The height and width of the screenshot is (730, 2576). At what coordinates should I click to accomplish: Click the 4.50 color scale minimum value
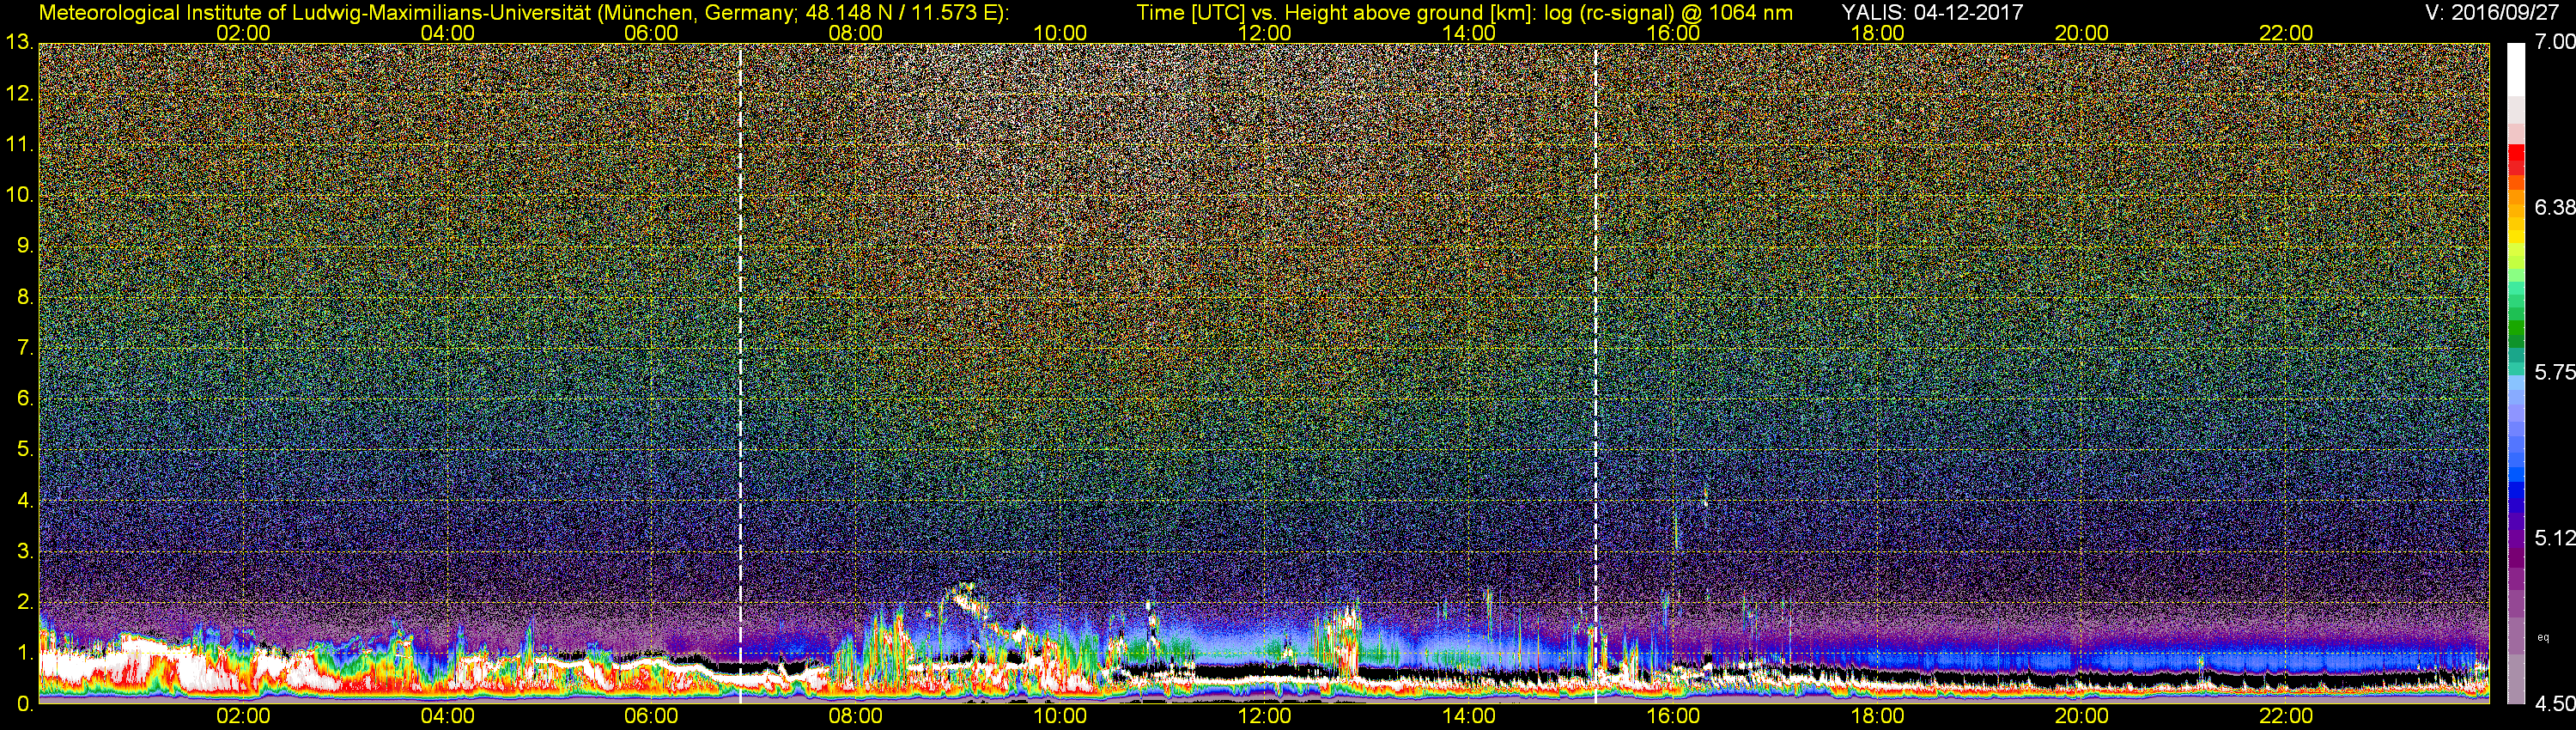2554,704
